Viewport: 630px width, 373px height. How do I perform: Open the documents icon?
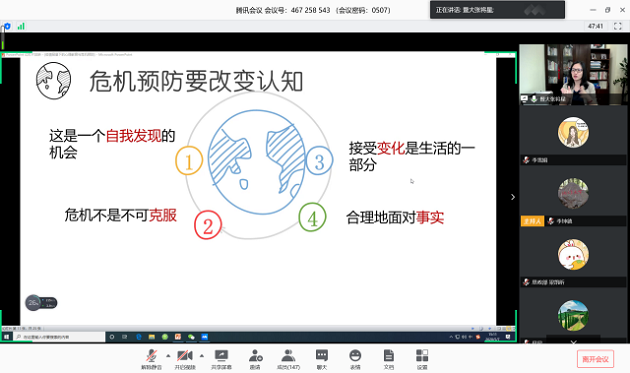[x=389, y=359]
